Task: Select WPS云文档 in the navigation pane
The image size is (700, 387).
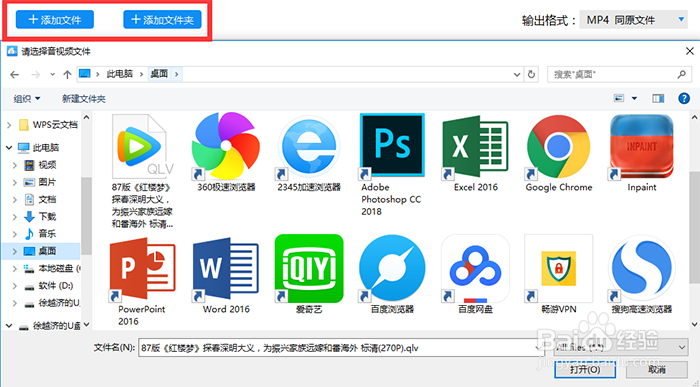Action: (48, 125)
